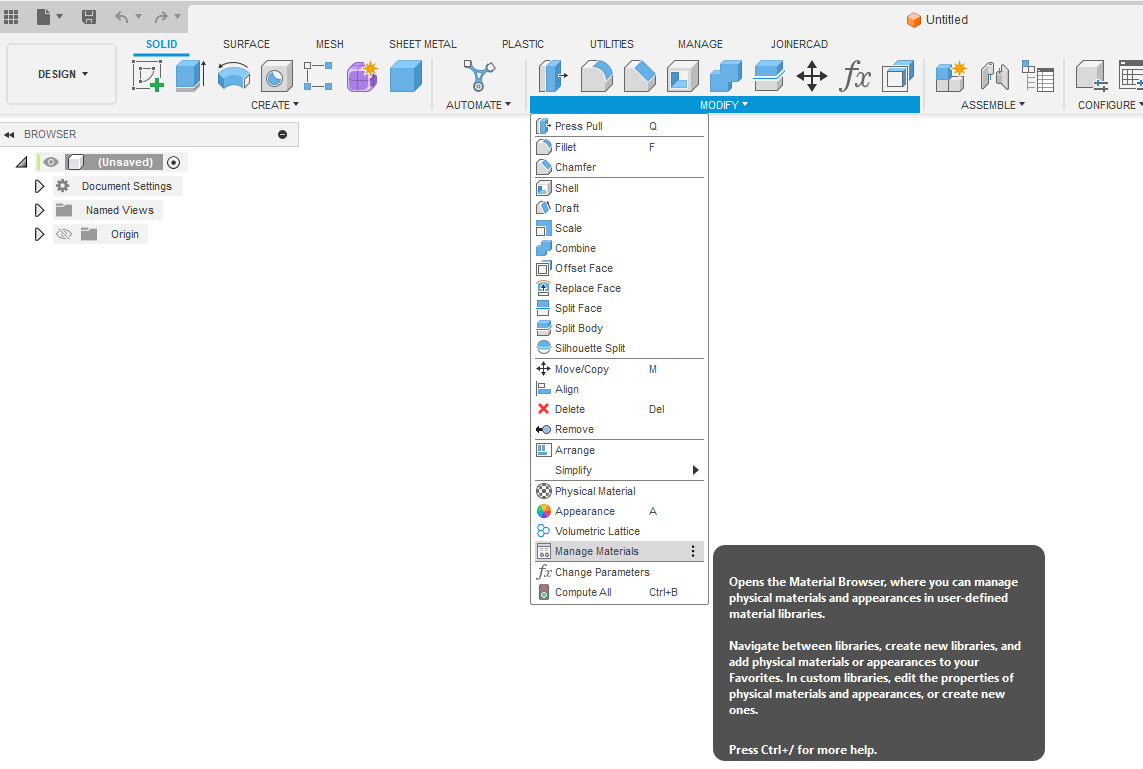The image size is (1143, 769).
Task: Open undo history dropdown arrow
Action: [x=139, y=16]
